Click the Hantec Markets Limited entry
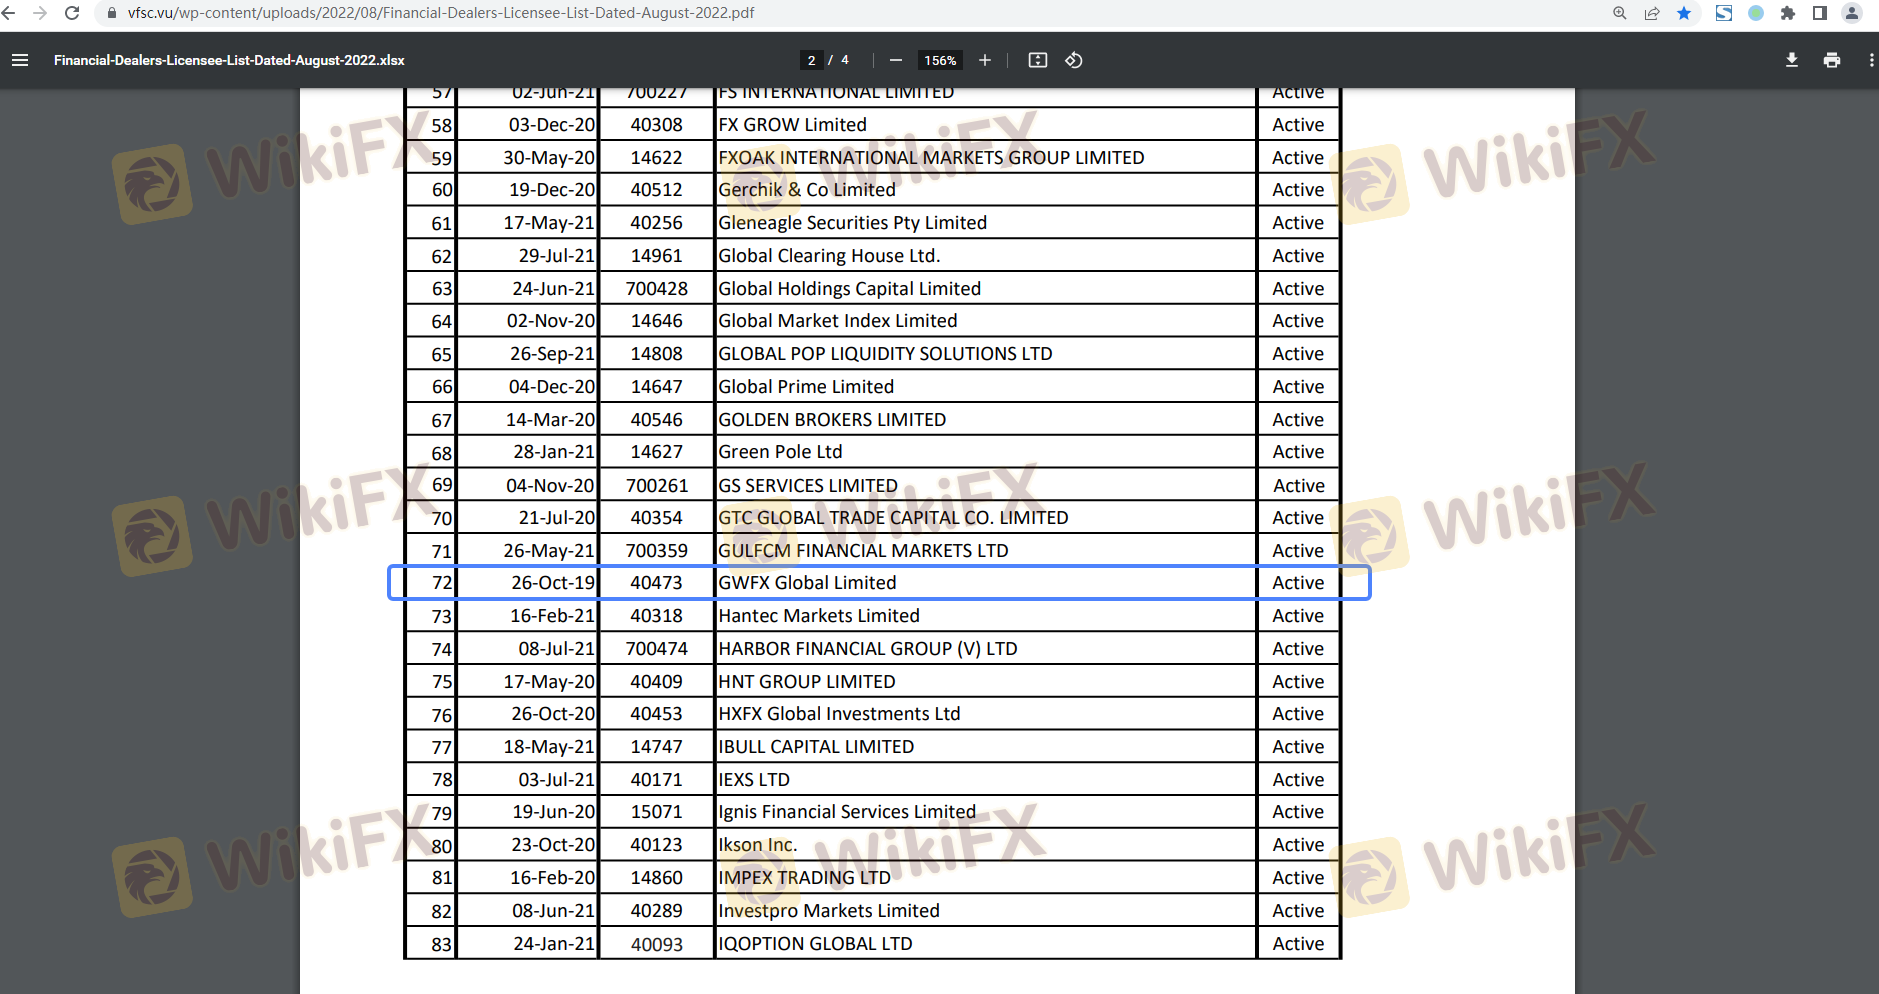The image size is (1879, 994). [x=819, y=616]
